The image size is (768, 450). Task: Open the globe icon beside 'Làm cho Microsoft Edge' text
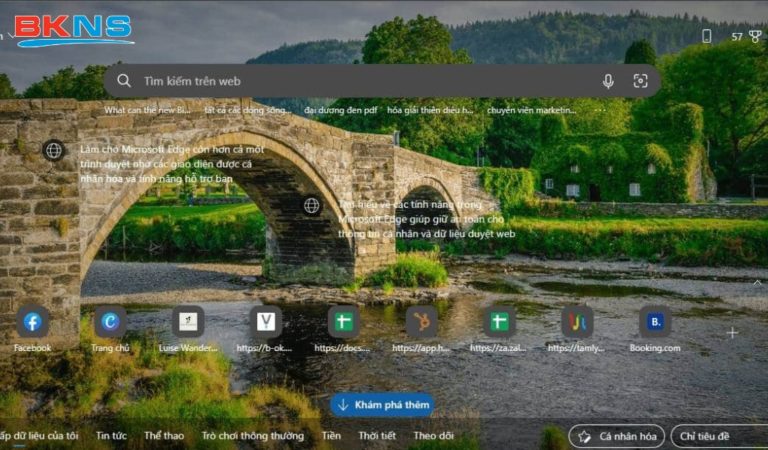point(53,150)
